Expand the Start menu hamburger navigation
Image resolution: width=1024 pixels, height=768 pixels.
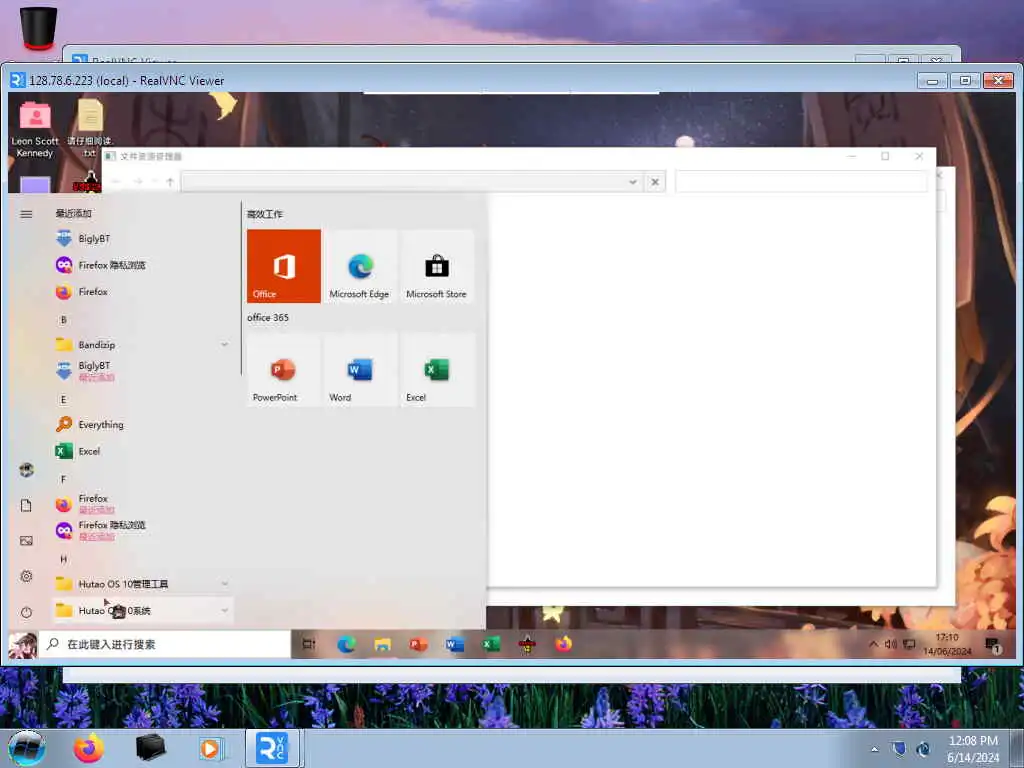pos(26,214)
